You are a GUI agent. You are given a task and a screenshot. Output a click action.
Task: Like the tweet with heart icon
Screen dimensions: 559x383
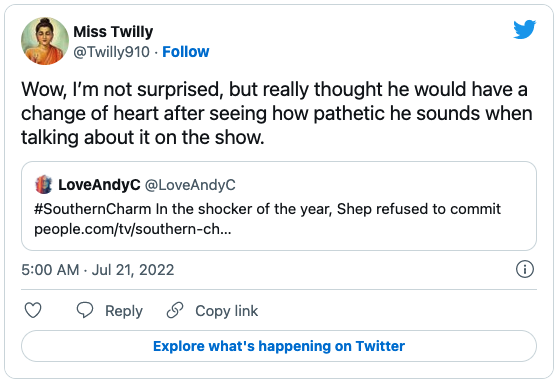click(x=33, y=310)
